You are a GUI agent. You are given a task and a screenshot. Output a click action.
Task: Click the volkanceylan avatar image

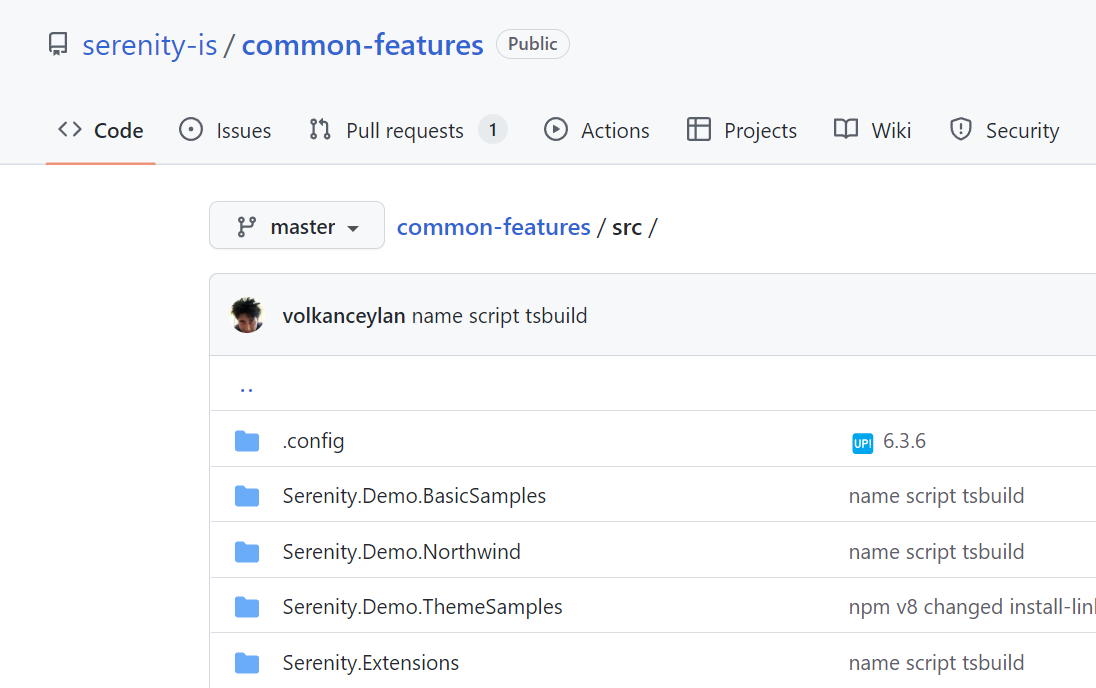247,316
